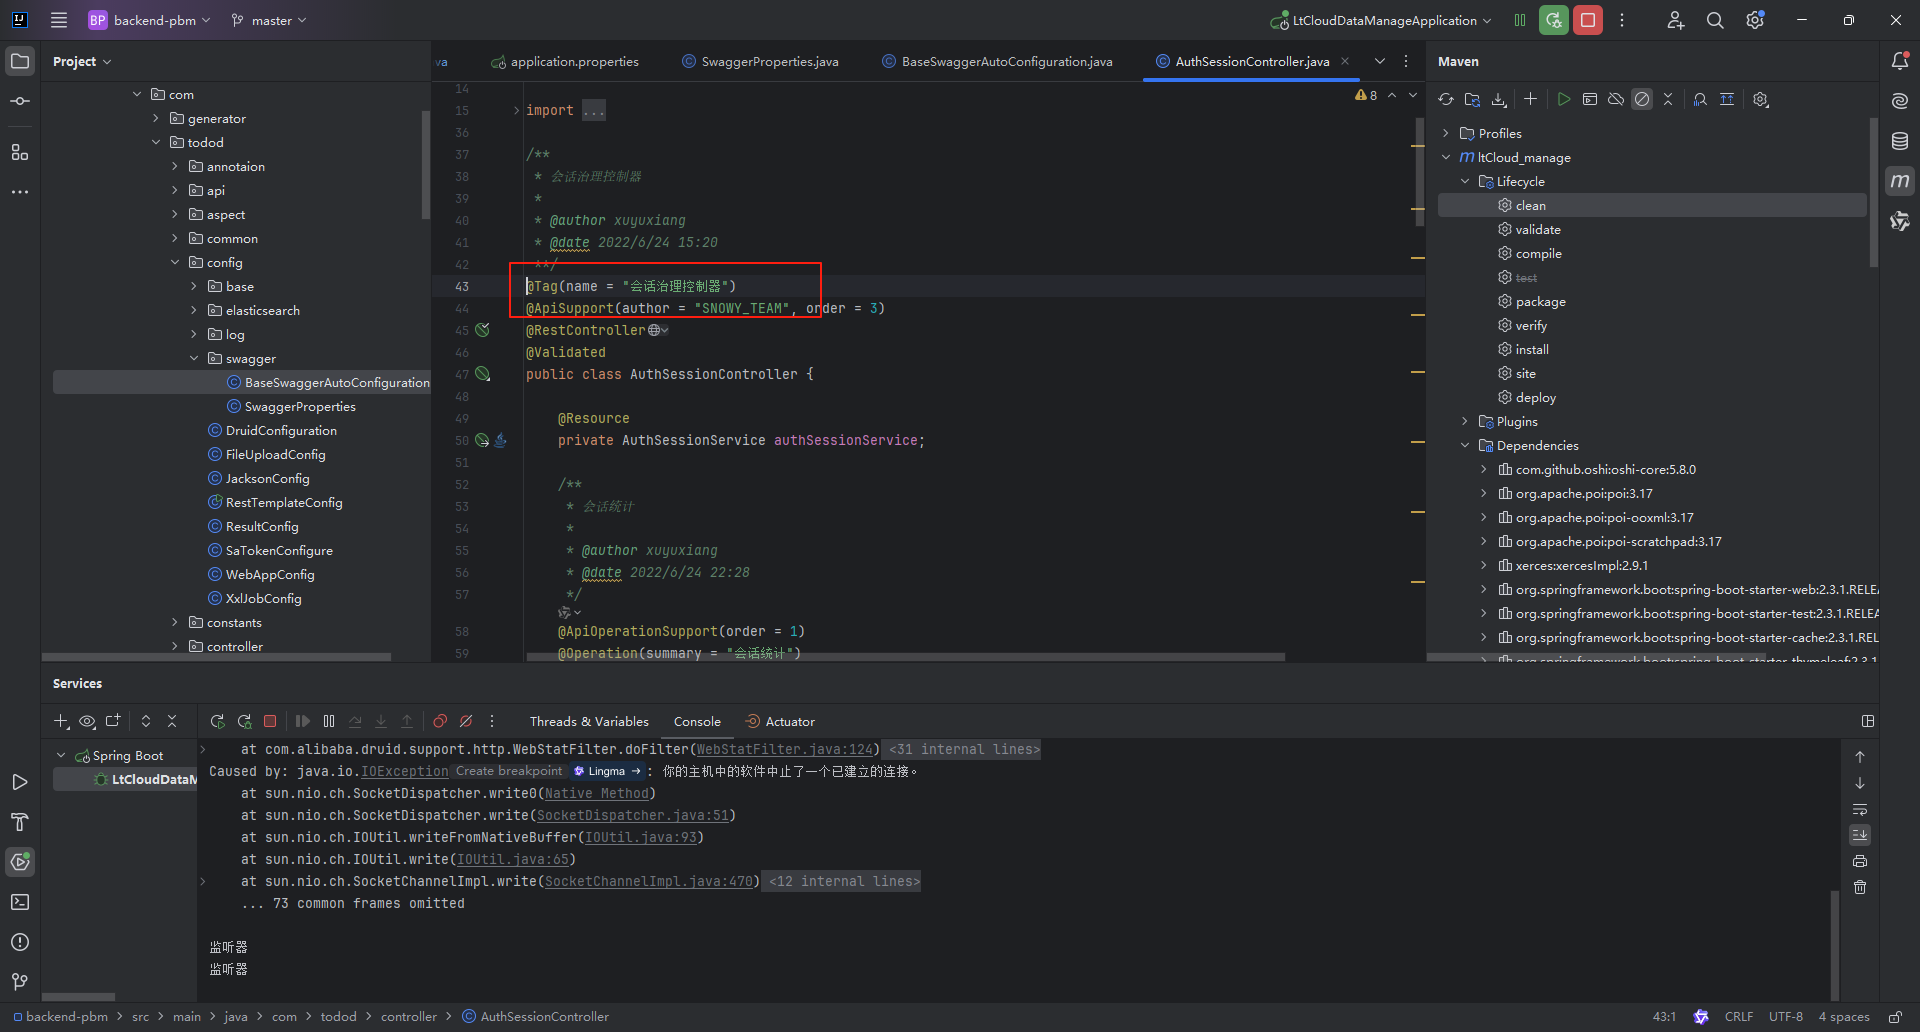Open Structure tool window from left strip
Screen dimensions: 1920x1032
point(20,152)
